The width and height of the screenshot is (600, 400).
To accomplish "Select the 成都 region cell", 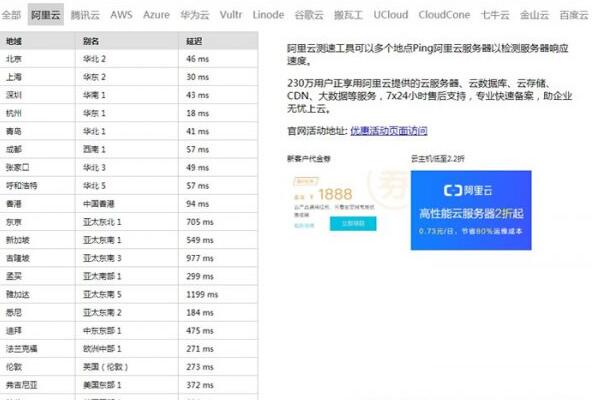I will (x=38, y=149).
